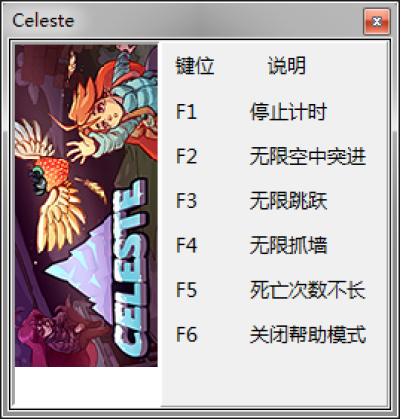The height and width of the screenshot is (419, 400).
Task: Click the 键位 column header
Action: (x=195, y=65)
